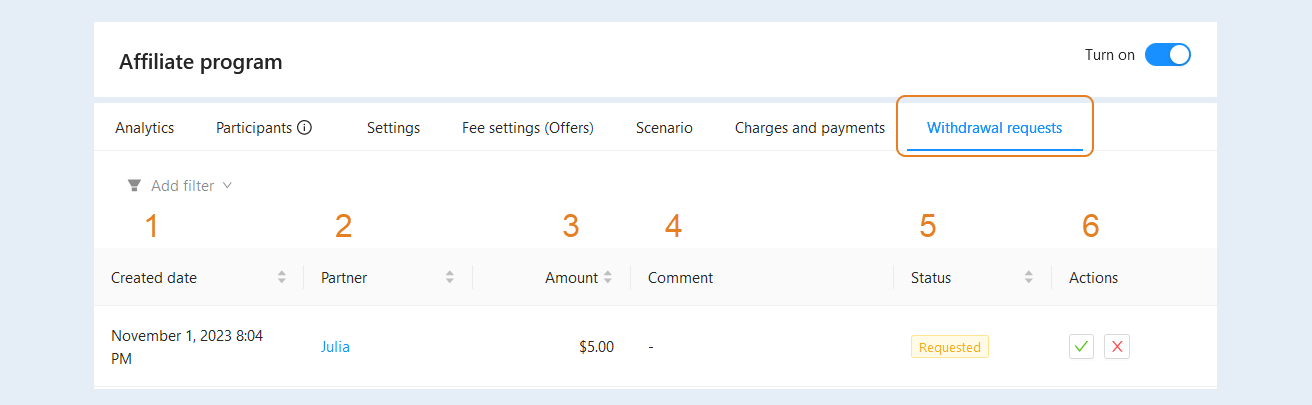
Task: View the Charges and payments tab
Action: click(x=810, y=128)
